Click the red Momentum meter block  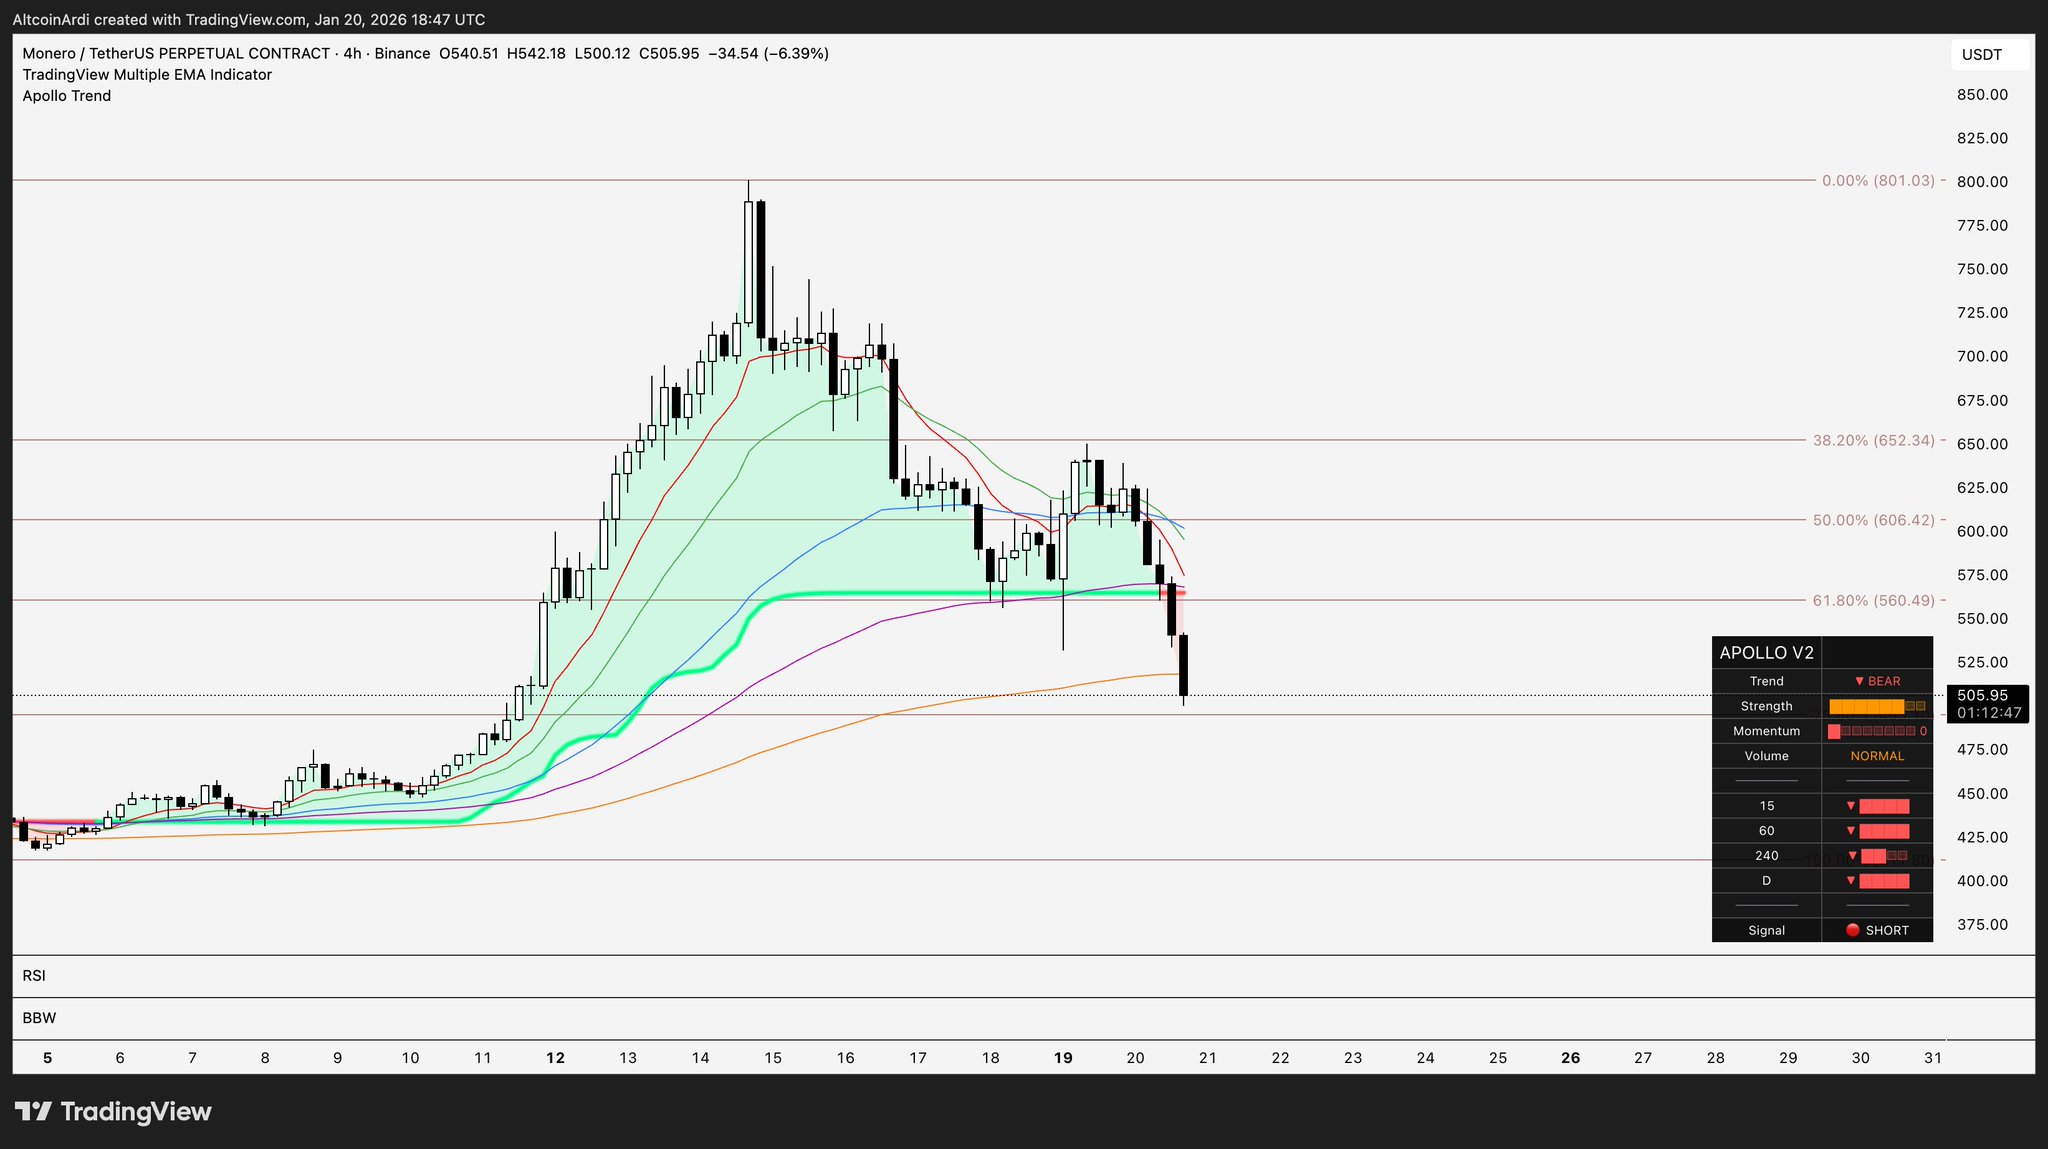tap(1834, 731)
